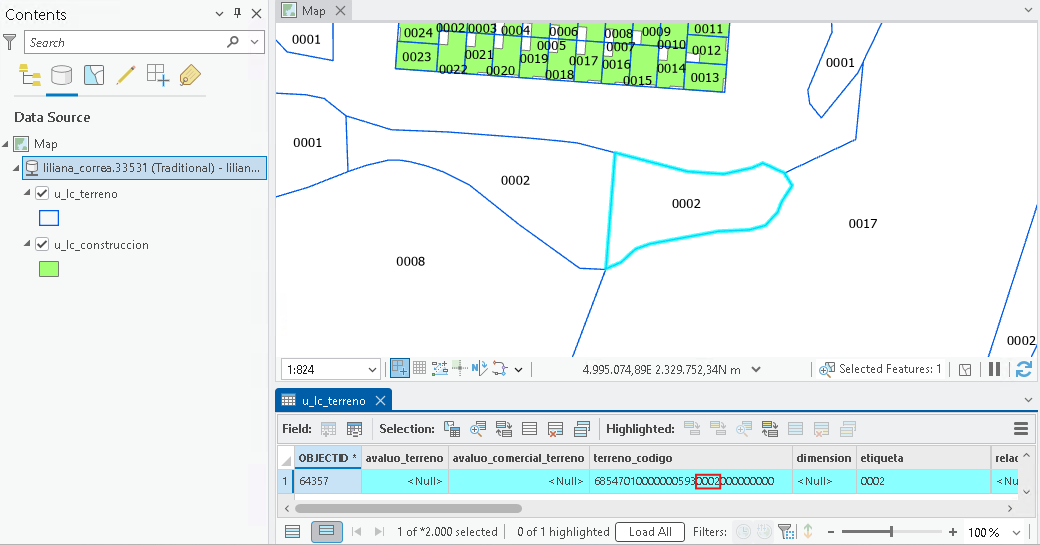The width and height of the screenshot is (1040, 545).
Task: Open coordinate display units dropdown
Action: [x=756, y=370]
